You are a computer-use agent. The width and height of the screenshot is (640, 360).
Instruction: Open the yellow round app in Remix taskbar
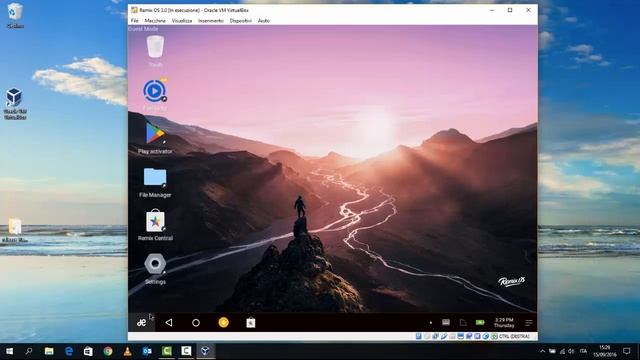click(x=223, y=322)
